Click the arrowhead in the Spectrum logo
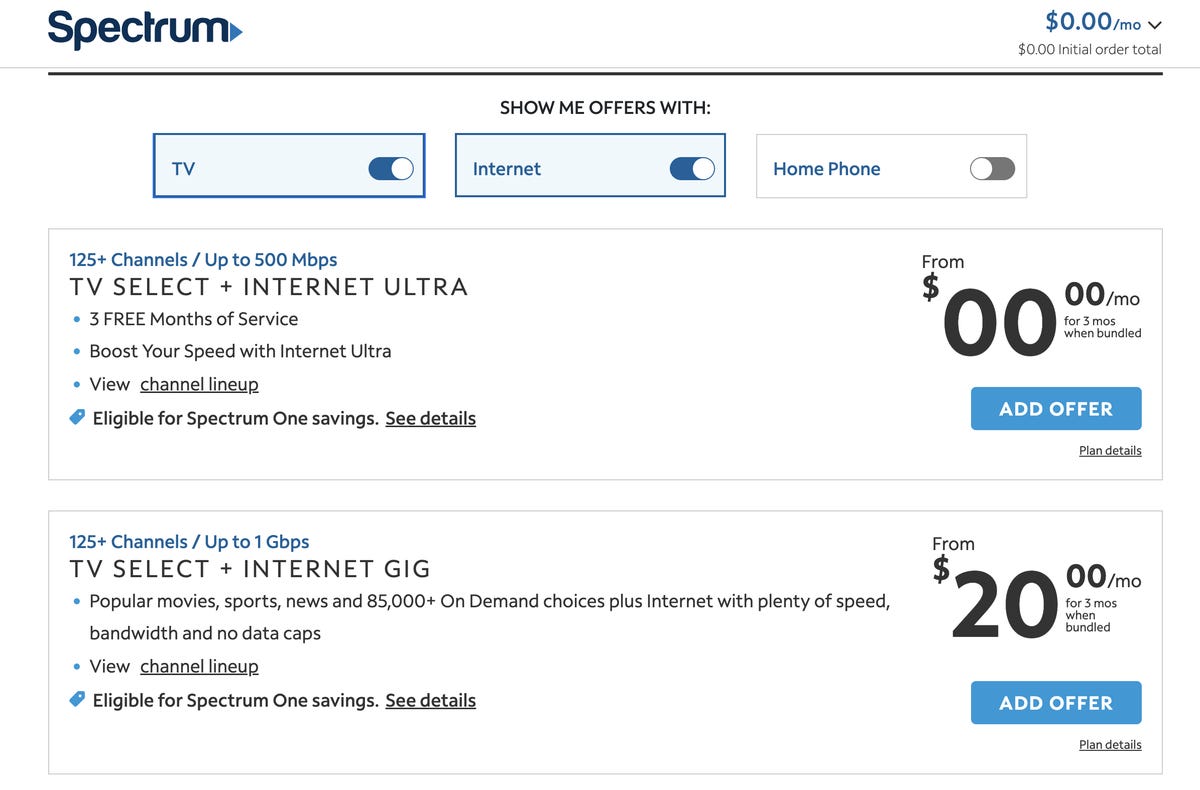Screen dimensions: 1200x790 (x=236, y=31)
